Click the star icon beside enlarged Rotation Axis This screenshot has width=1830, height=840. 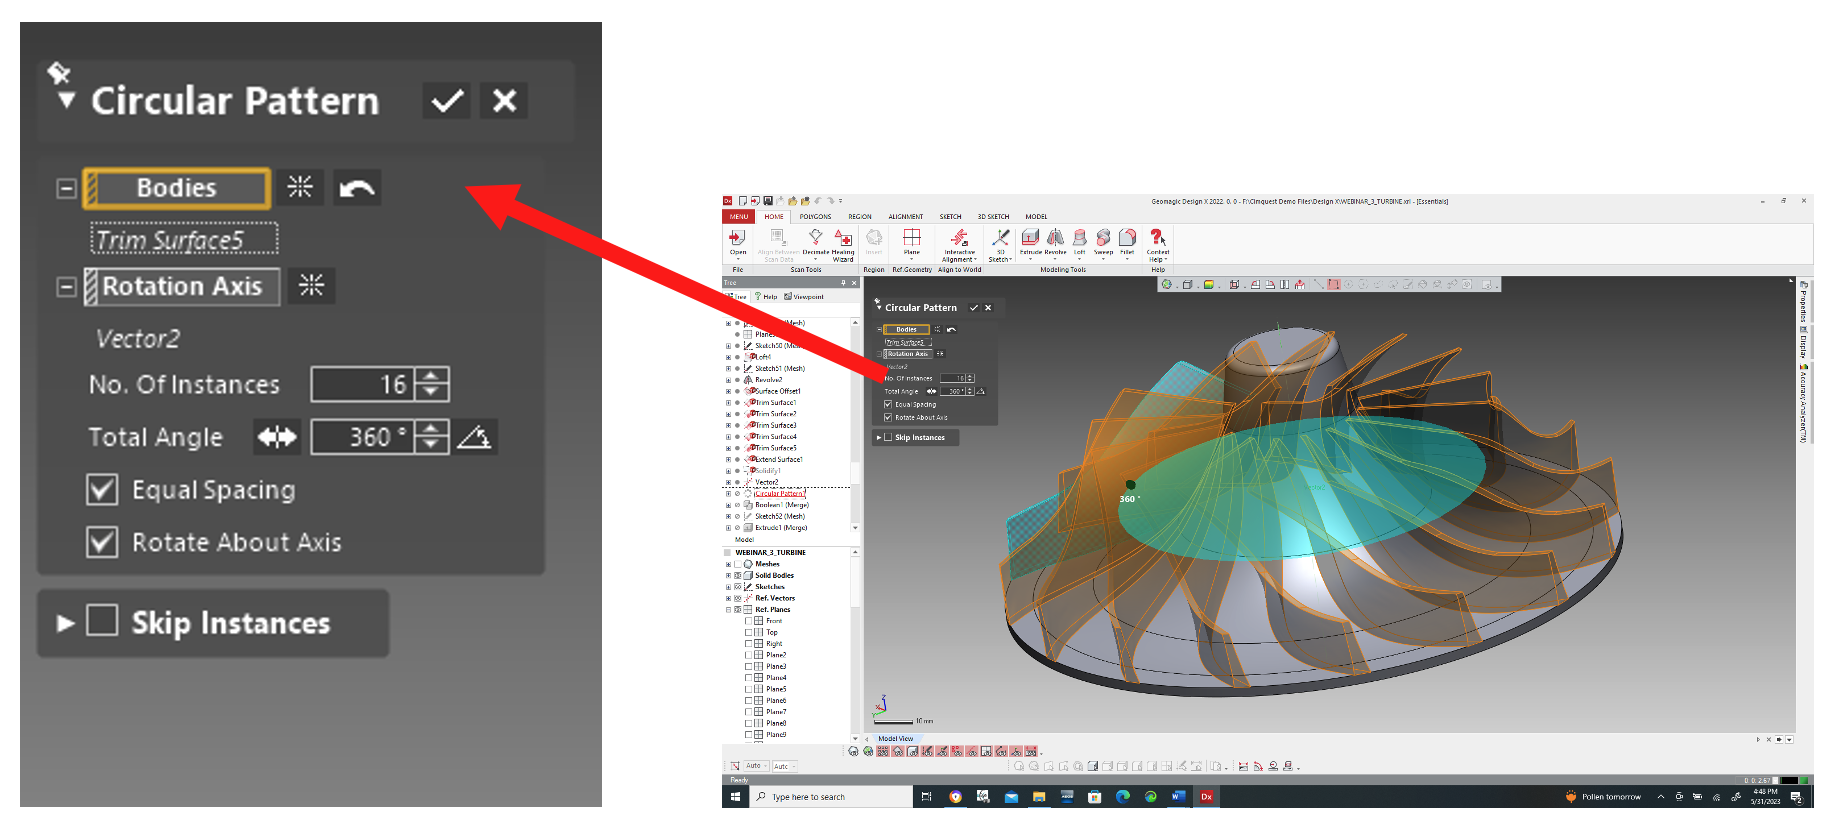[x=312, y=285]
